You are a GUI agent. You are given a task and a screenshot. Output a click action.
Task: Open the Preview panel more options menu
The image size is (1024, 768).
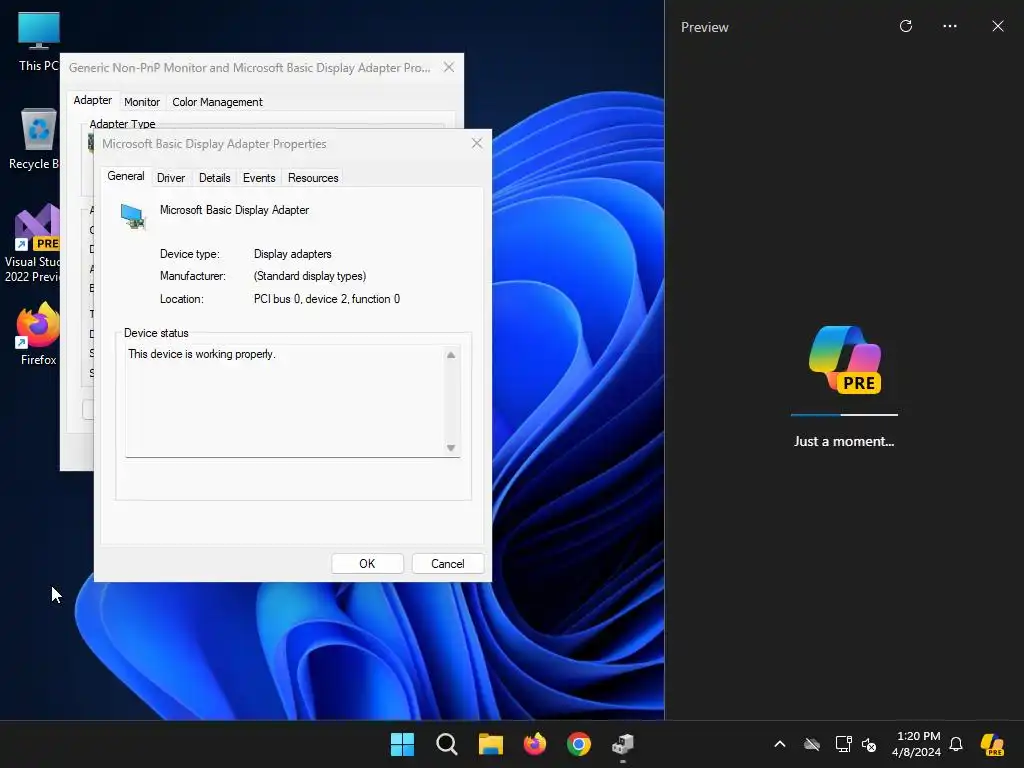pos(950,26)
